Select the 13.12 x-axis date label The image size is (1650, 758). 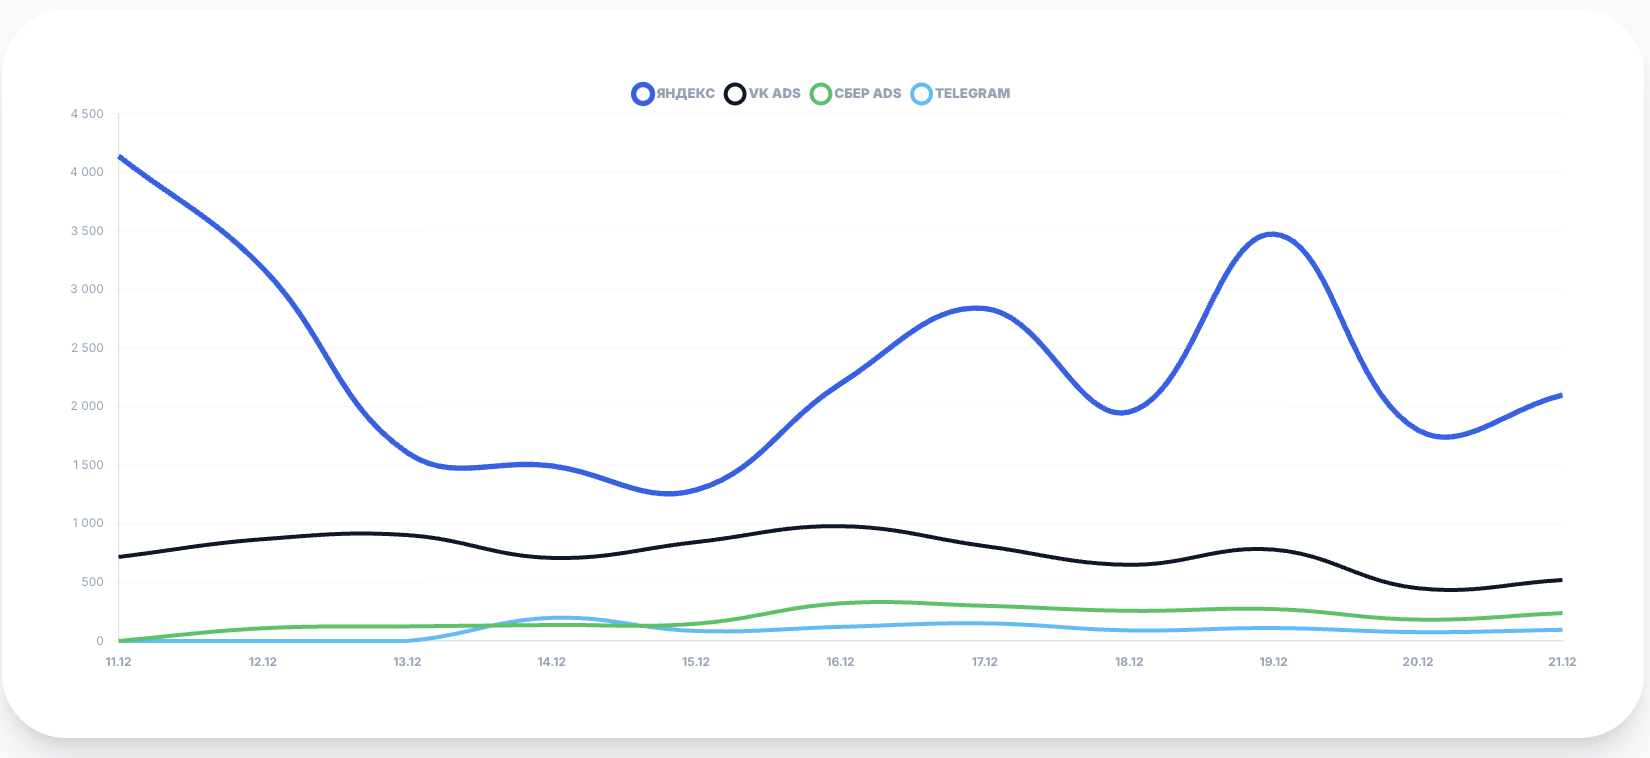(x=407, y=662)
